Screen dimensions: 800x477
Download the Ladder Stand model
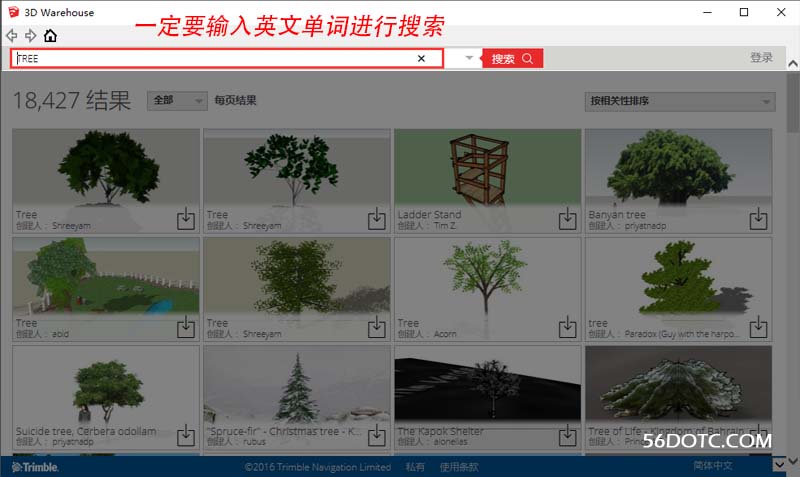point(567,218)
